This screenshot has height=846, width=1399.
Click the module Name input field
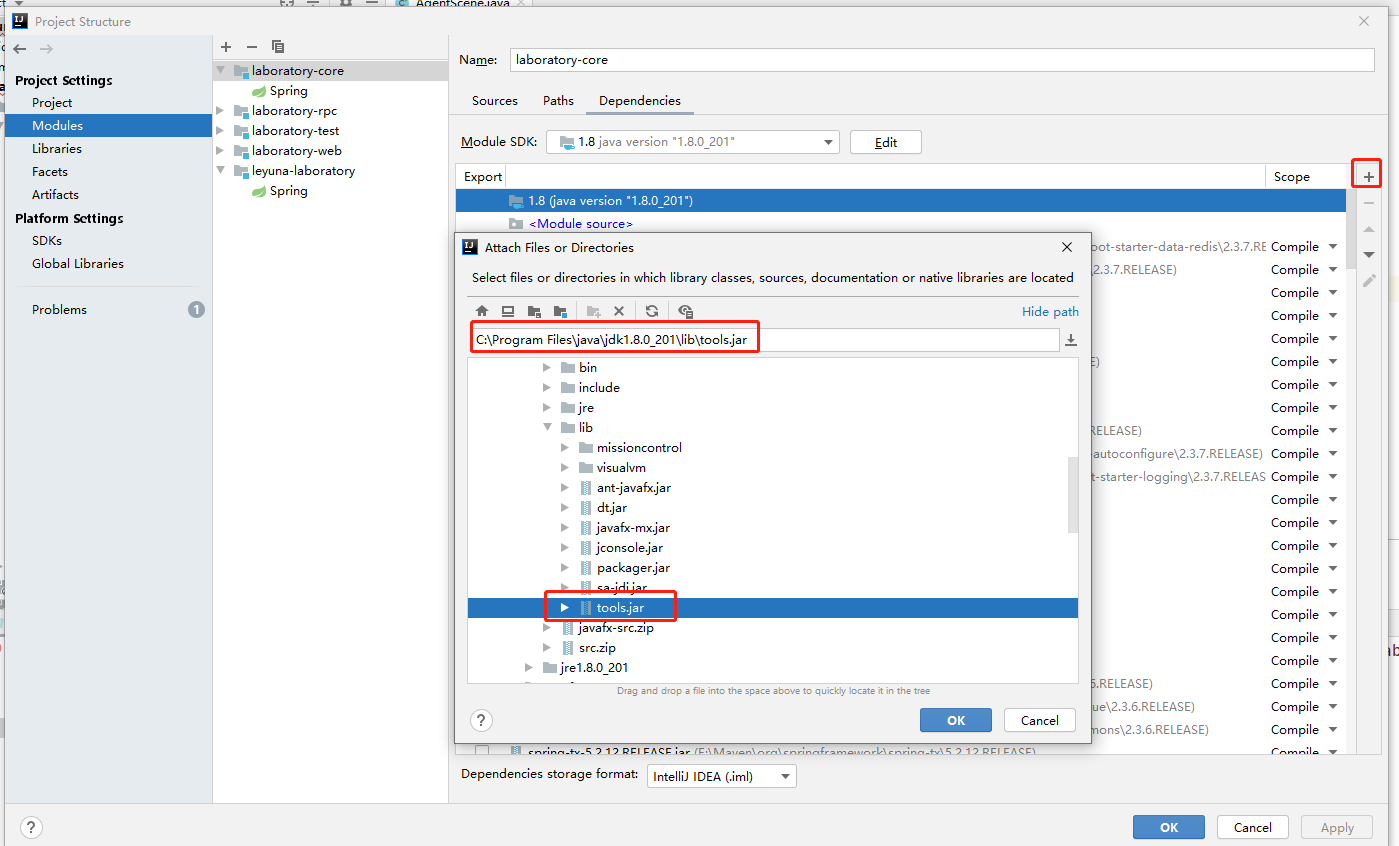point(942,60)
